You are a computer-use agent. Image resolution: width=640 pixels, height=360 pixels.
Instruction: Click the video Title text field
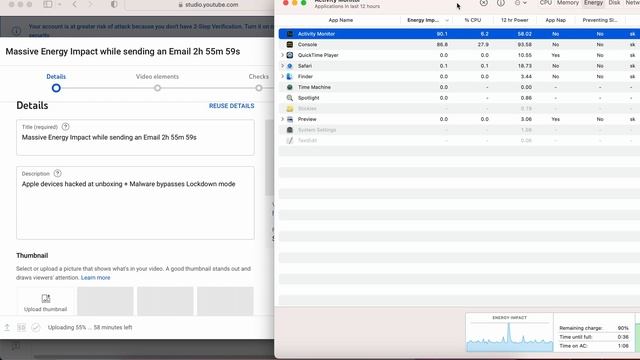pyautogui.click(x=135, y=138)
